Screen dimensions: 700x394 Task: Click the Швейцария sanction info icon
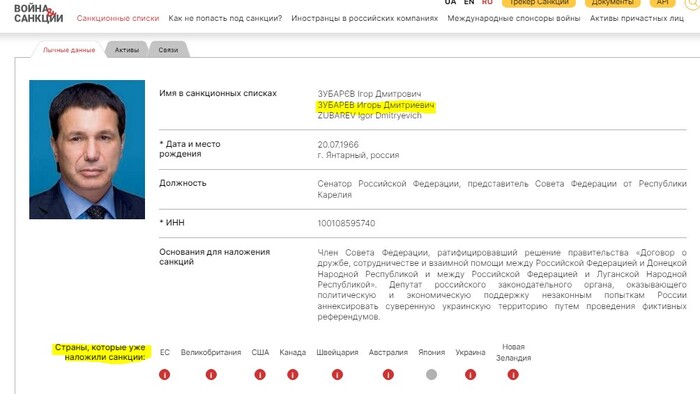tap(337, 374)
